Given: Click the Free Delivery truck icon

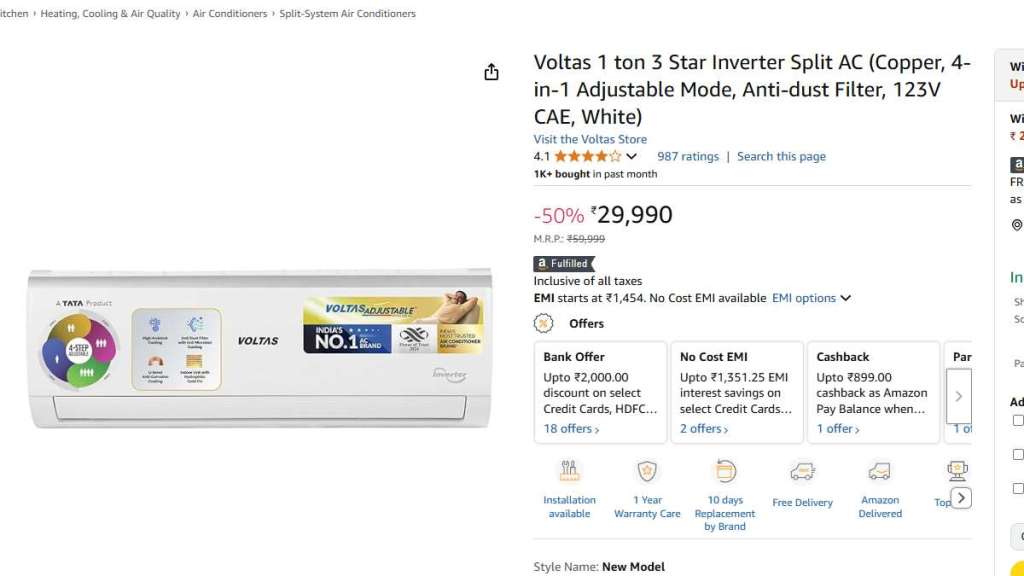Looking at the screenshot, I should click(802, 472).
